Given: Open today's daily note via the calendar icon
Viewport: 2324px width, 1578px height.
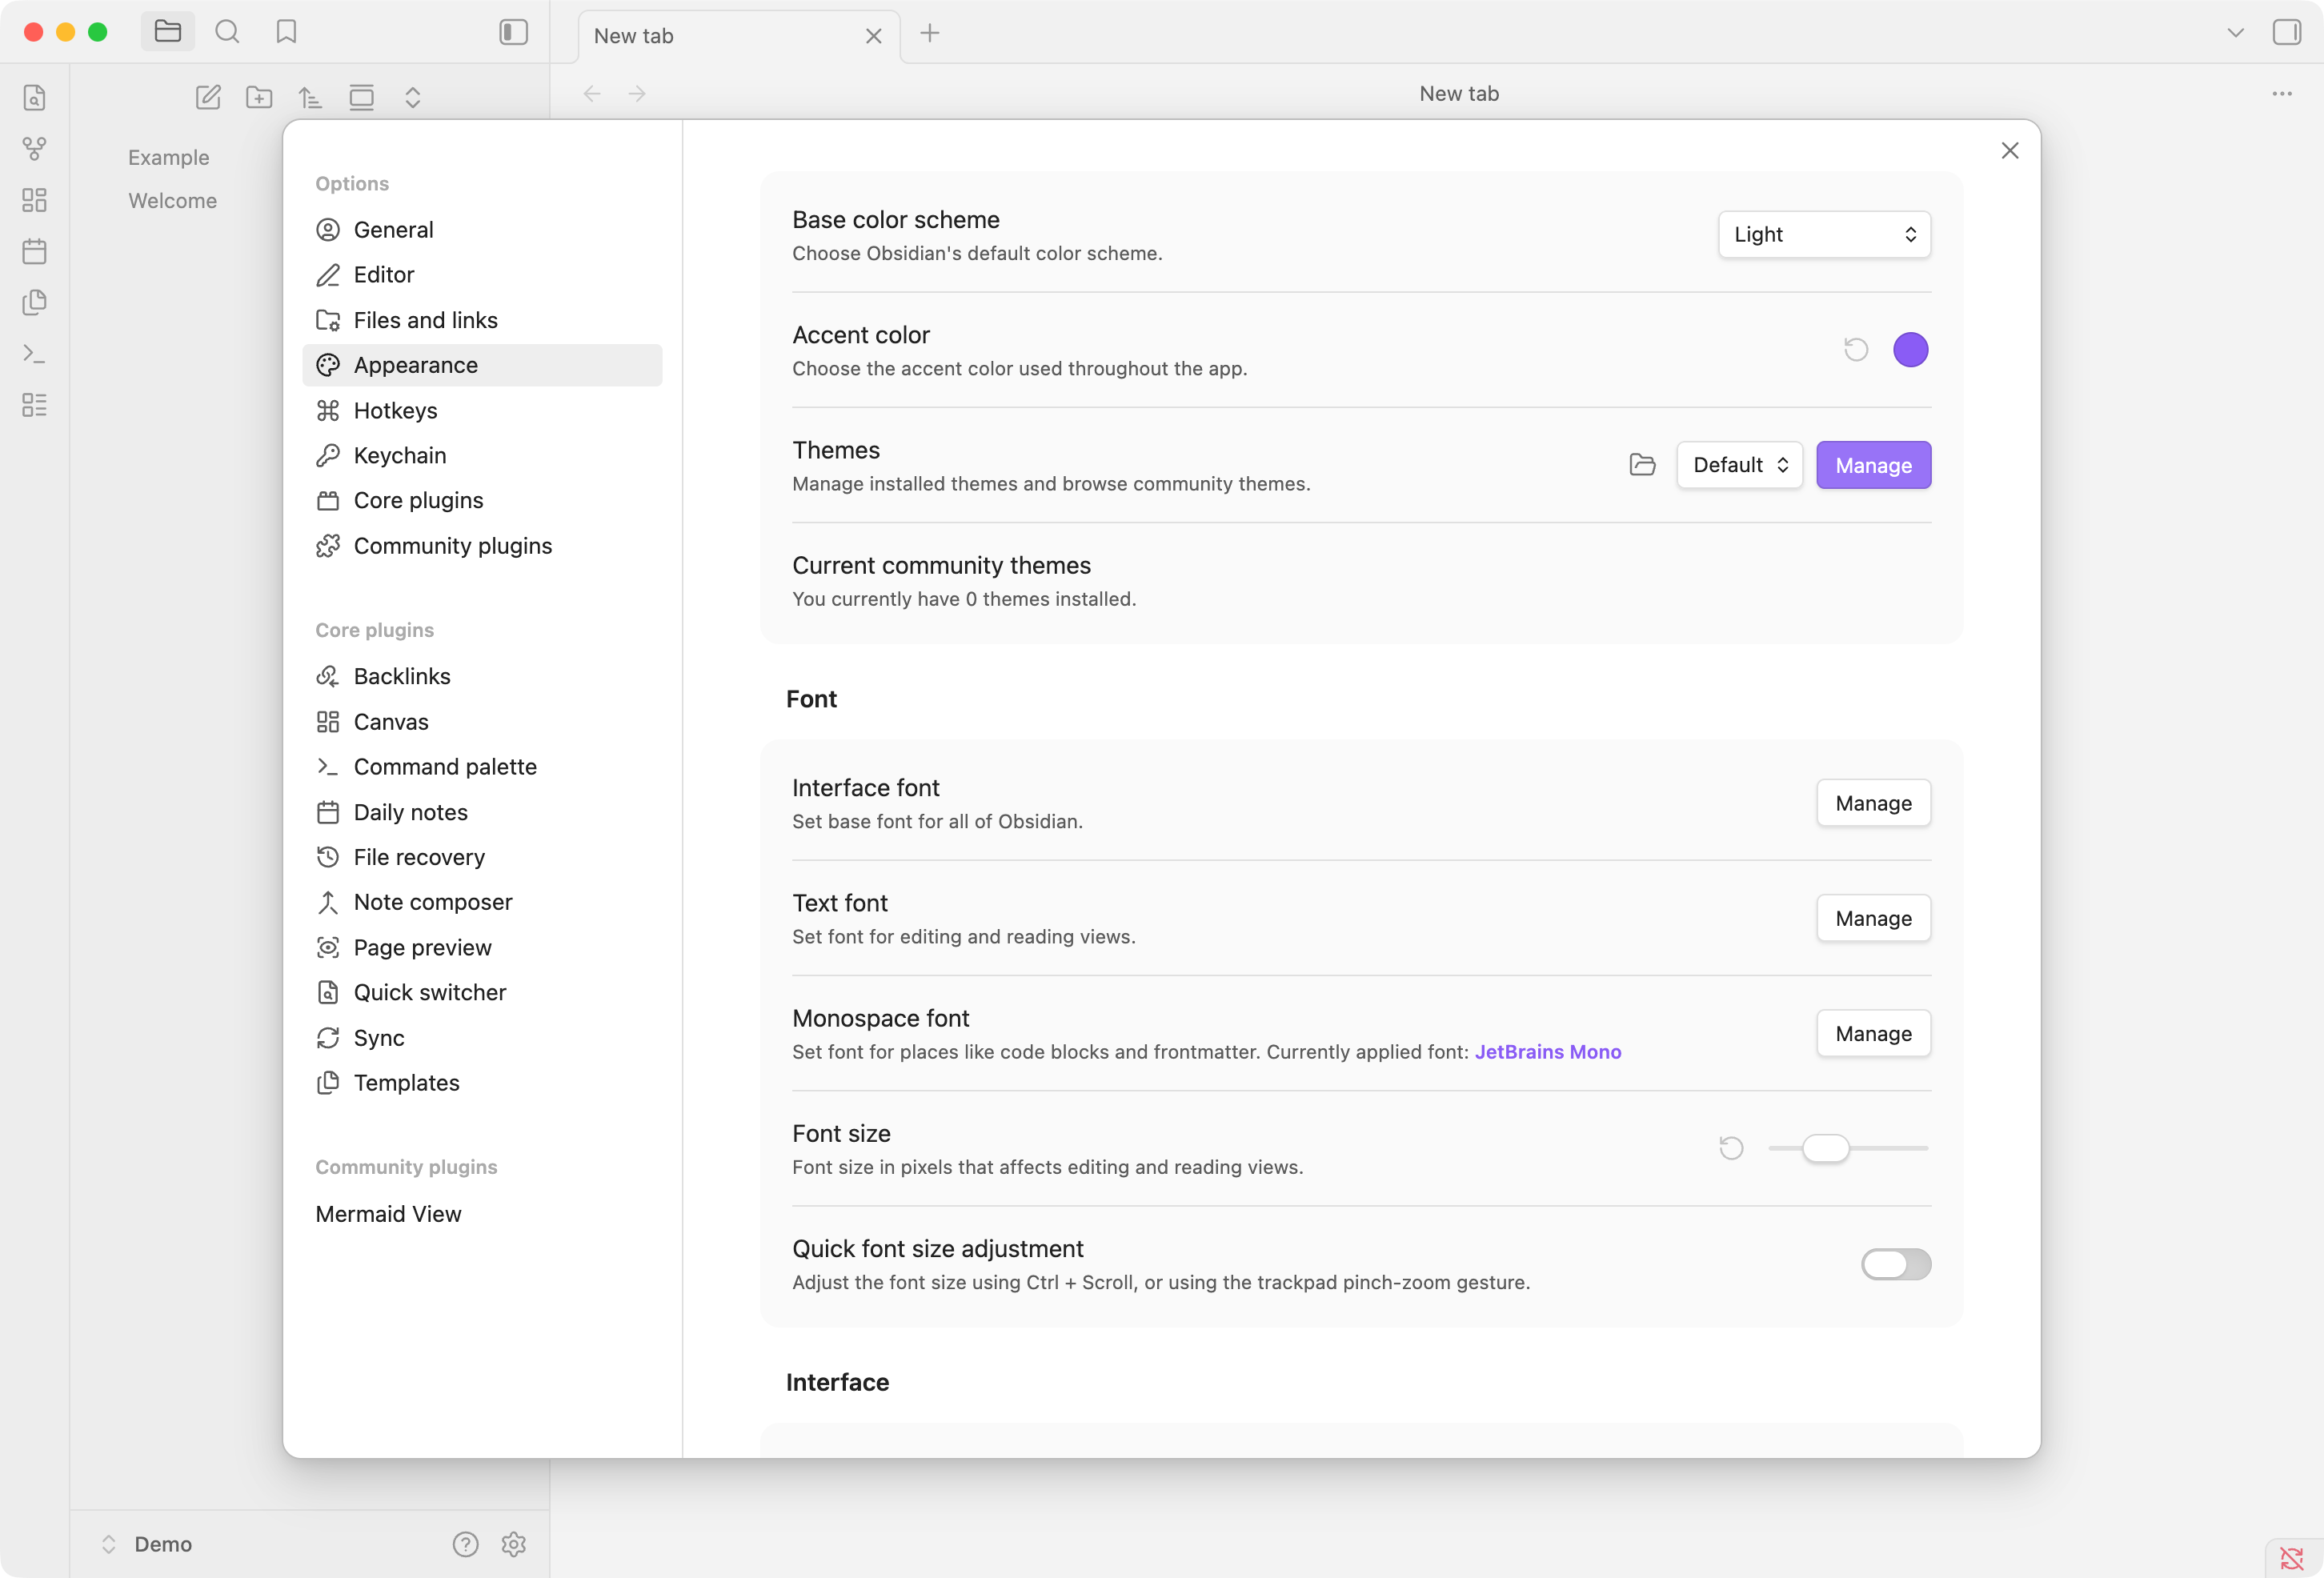Looking at the screenshot, I should [x=34, y=251].
